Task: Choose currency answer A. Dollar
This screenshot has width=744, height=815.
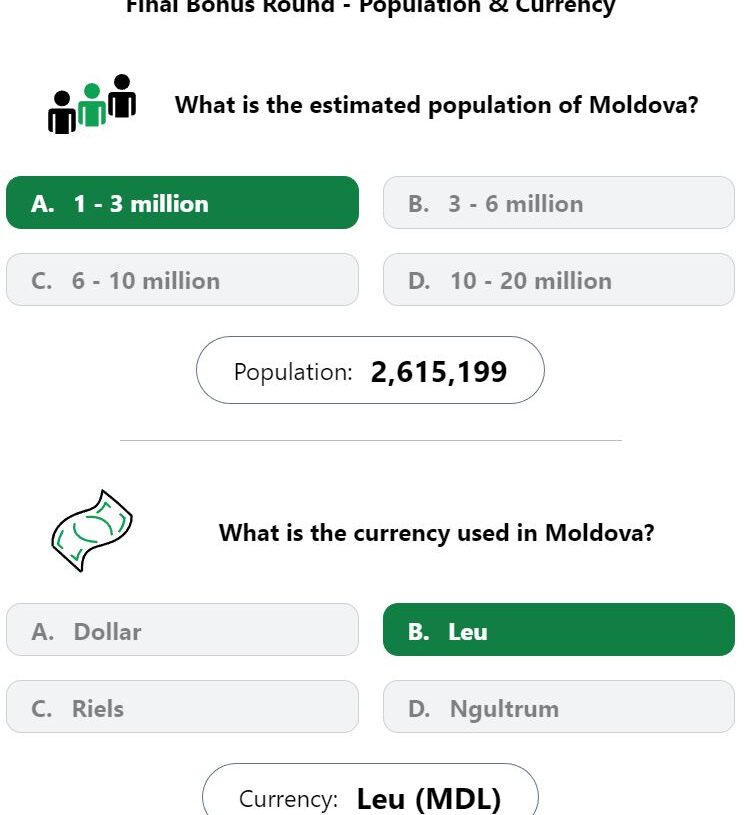Action: click(182, 629)
